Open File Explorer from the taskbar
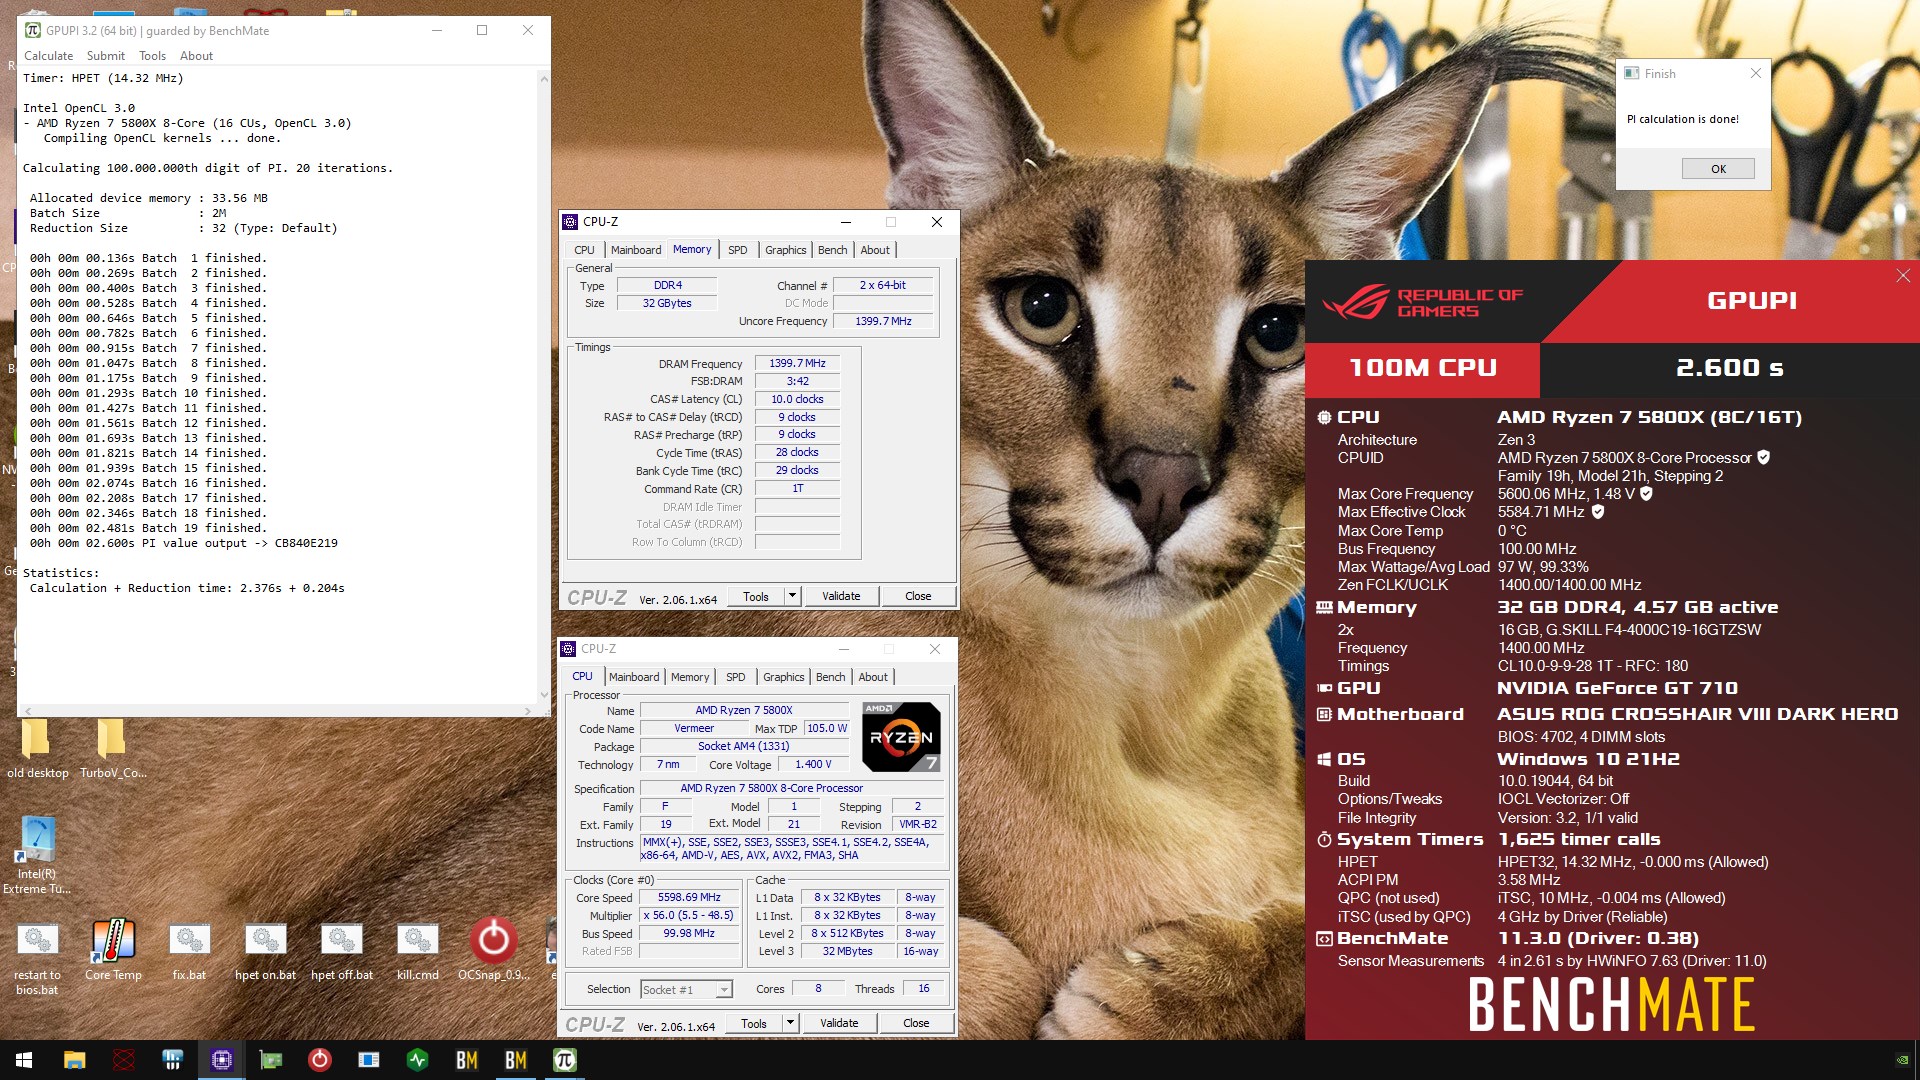This screenshot has width=1920, height=1080. tap(74, 1060)
